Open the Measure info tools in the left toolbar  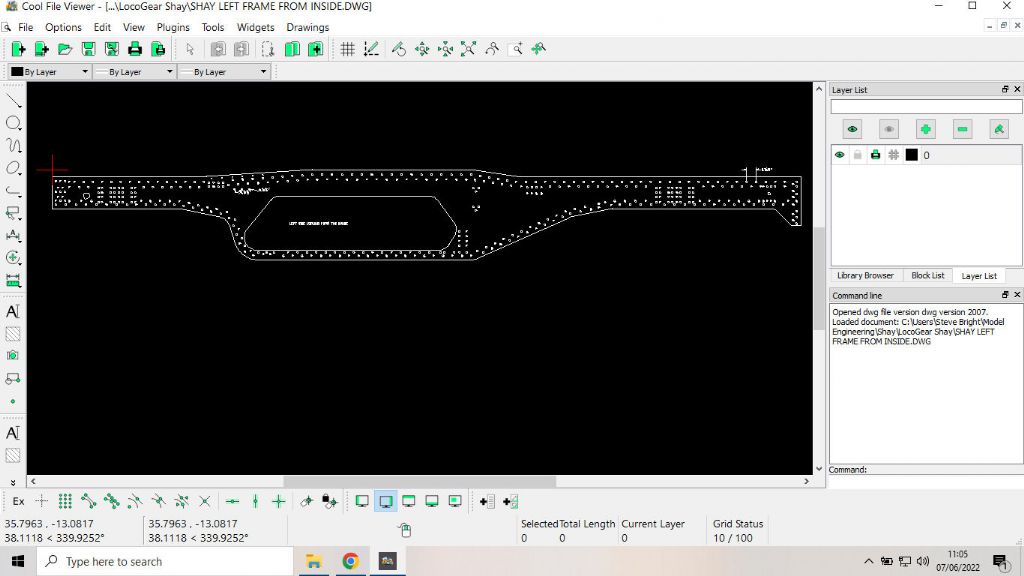pyautogui.click(x=13, y=281)
